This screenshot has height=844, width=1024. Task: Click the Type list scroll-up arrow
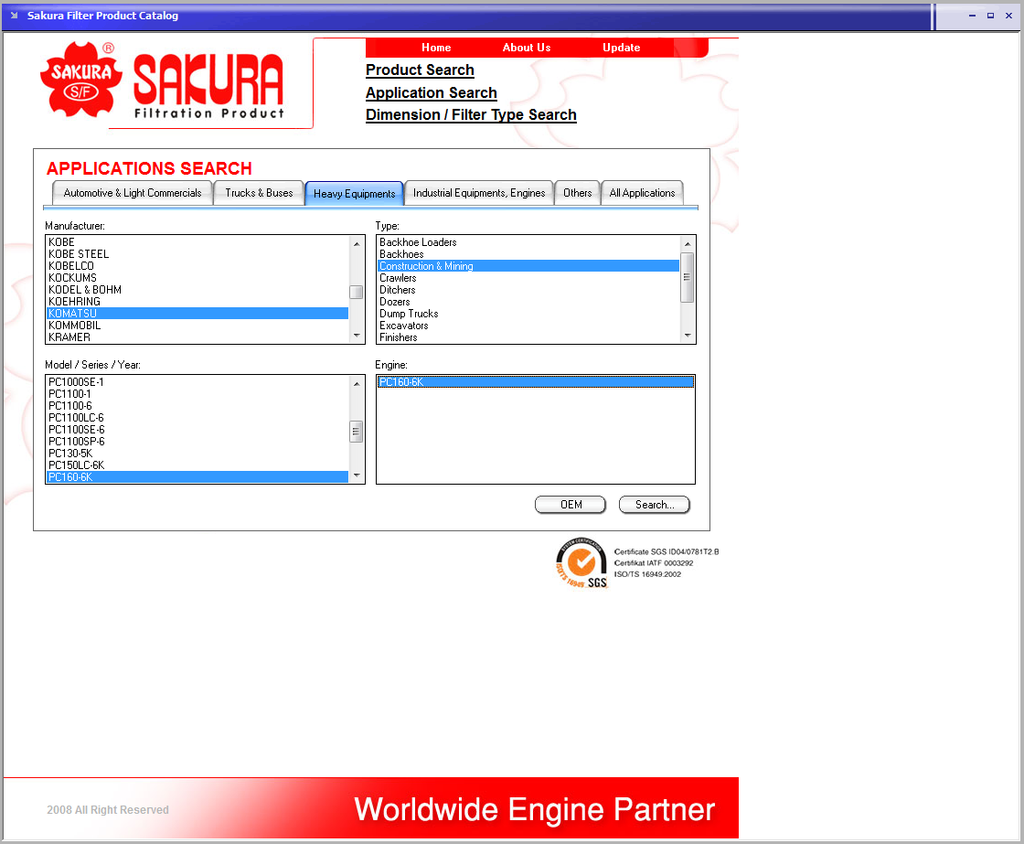(x=687, y=244)
